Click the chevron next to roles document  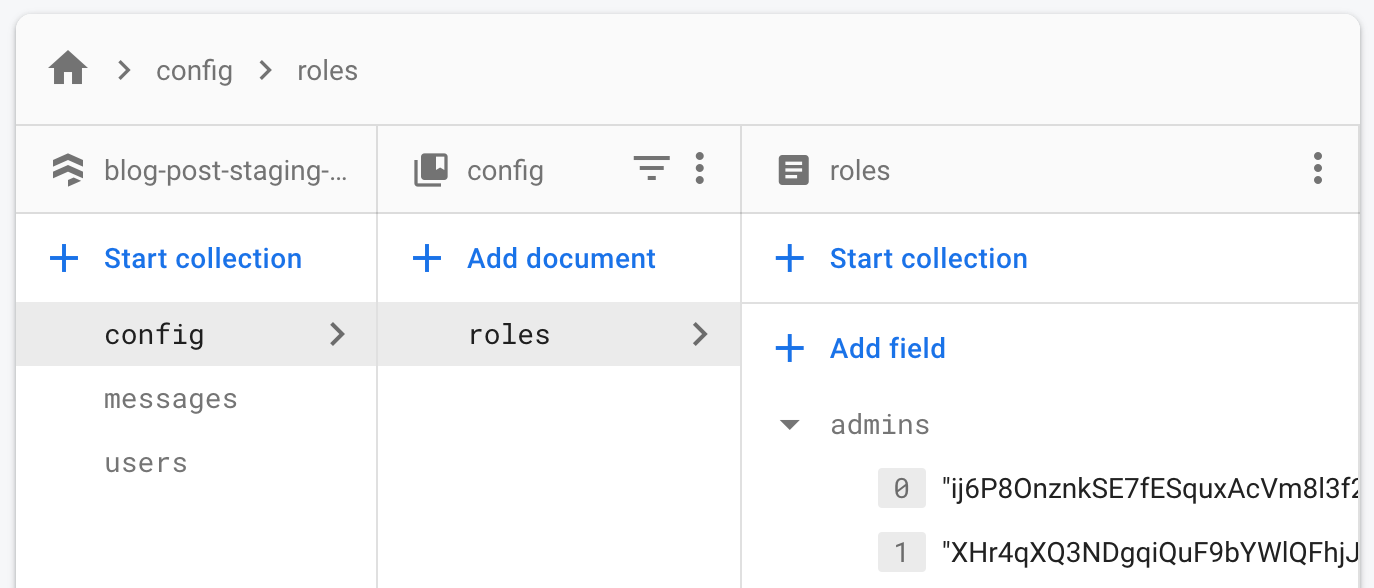coord(701,334)
